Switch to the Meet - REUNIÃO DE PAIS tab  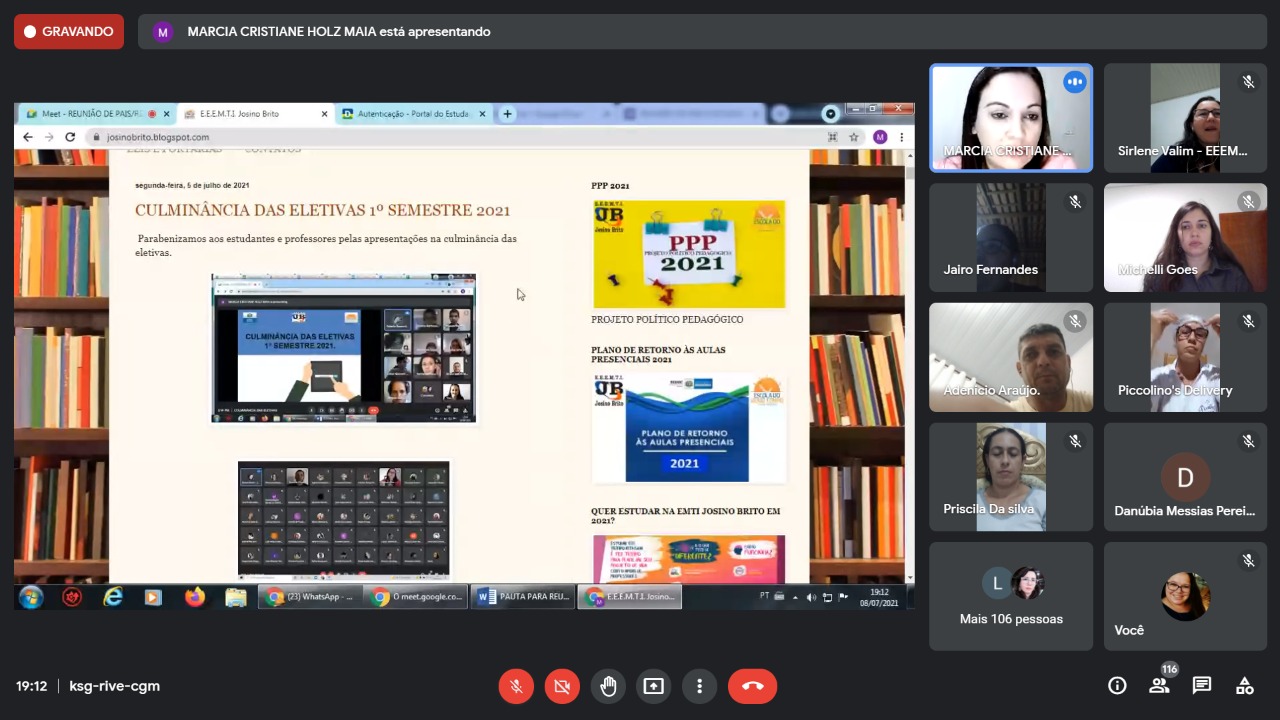pos(97,114)
